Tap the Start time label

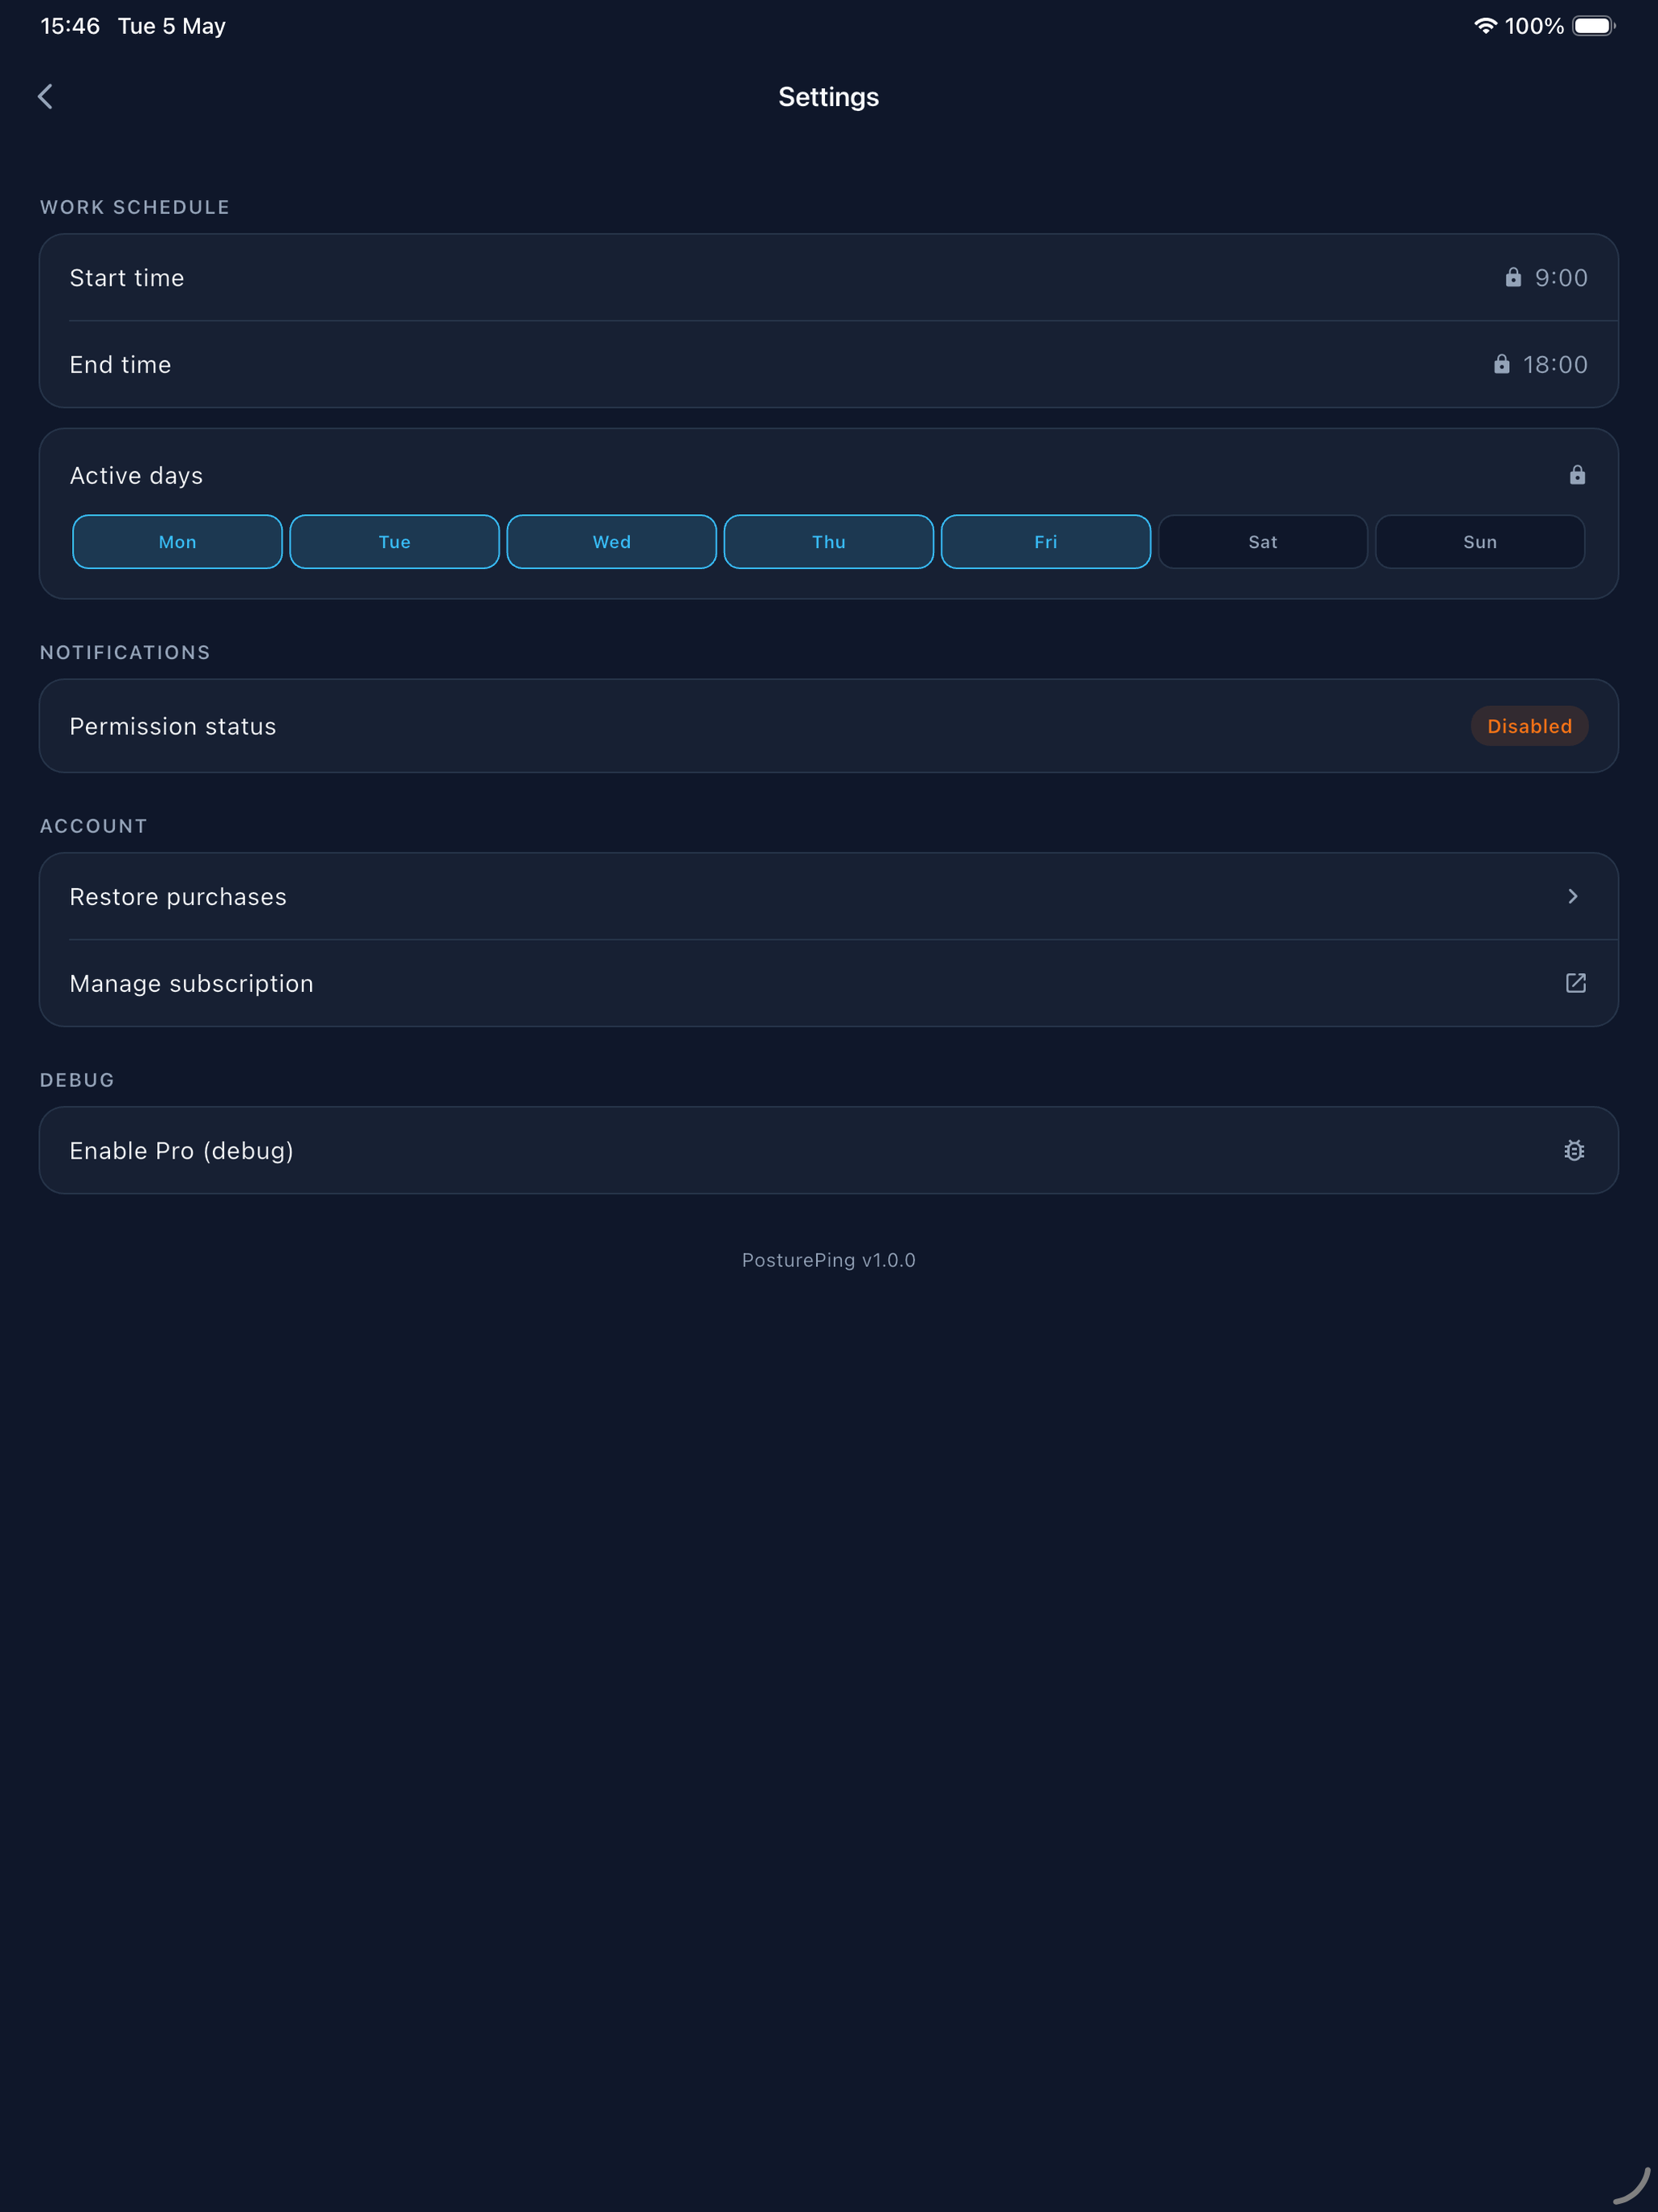click(127, 278)
